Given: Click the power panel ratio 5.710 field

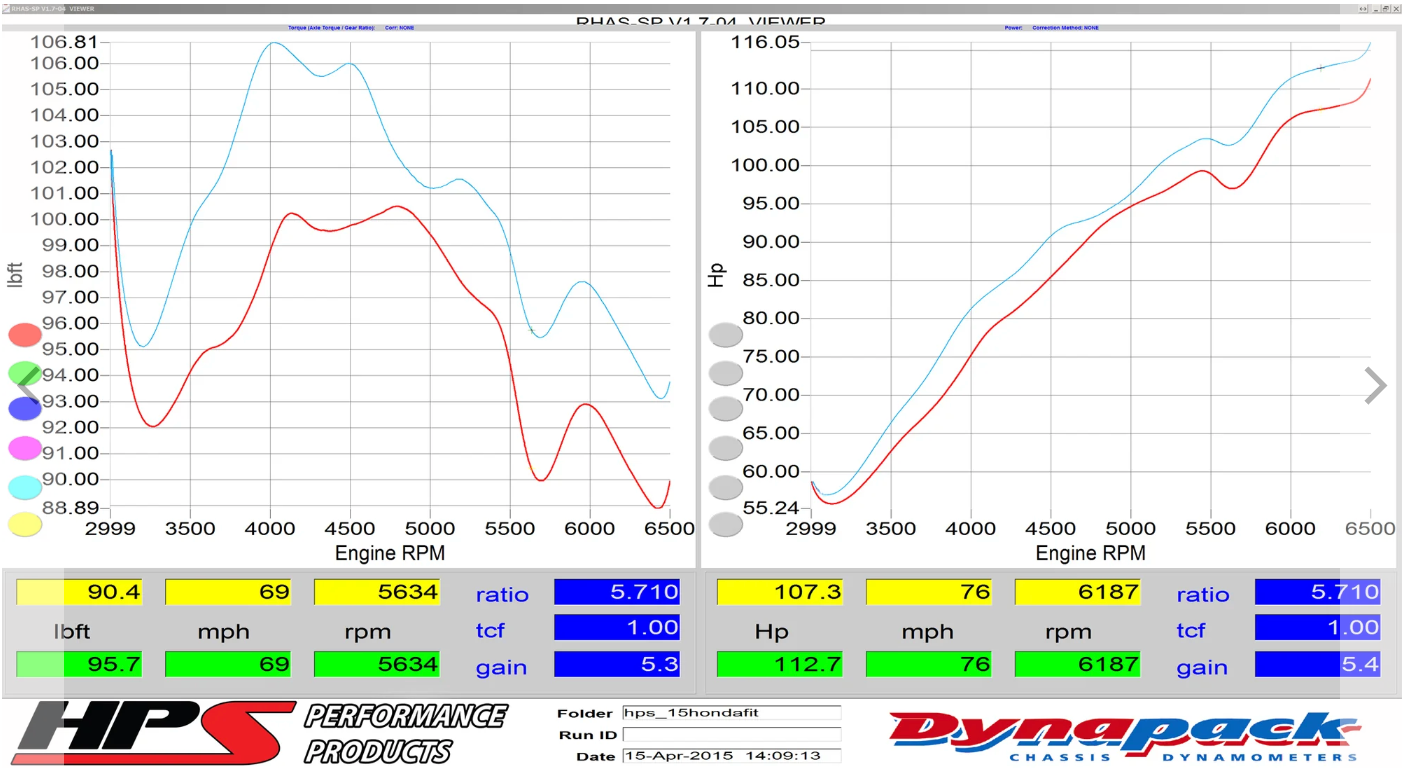Looking at the screenshot, I should click(x=1318, y=592).
